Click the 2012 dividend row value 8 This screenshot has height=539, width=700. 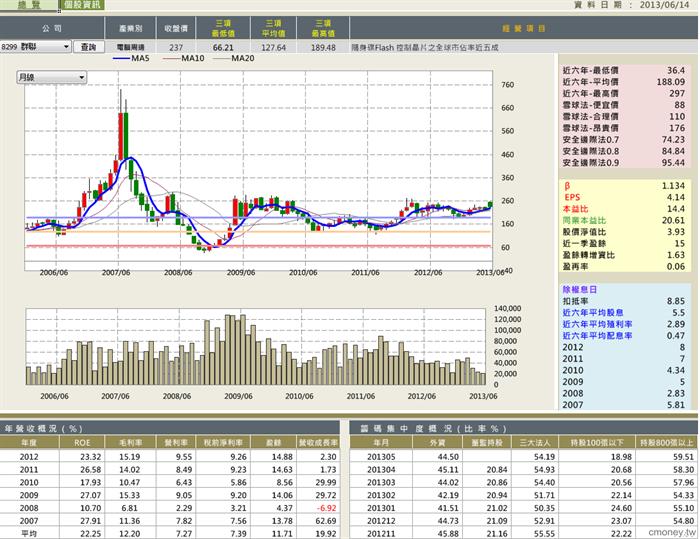click(682, 347)
